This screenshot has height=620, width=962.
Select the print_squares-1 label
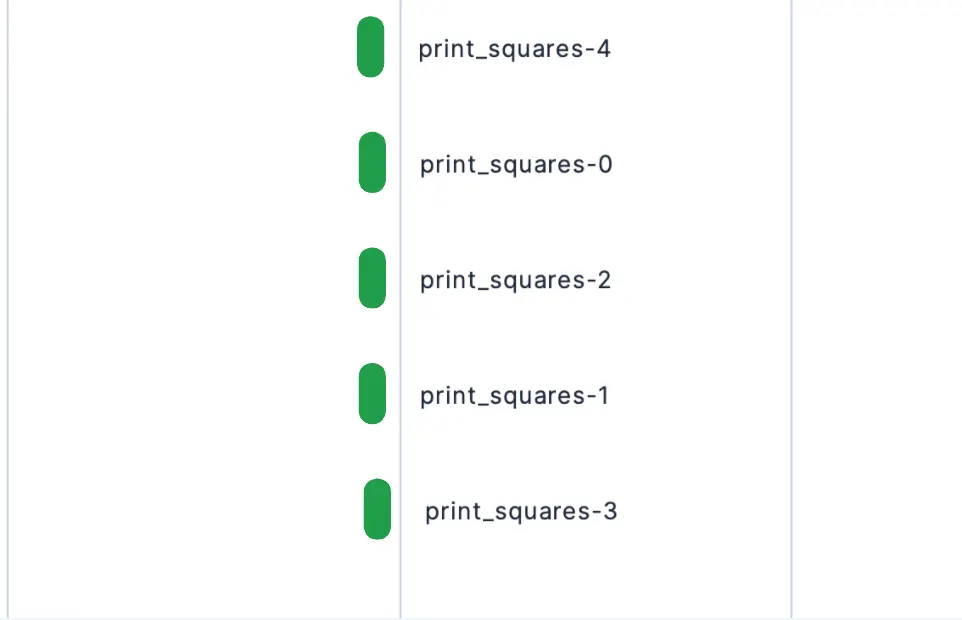(x=514, y=395)
